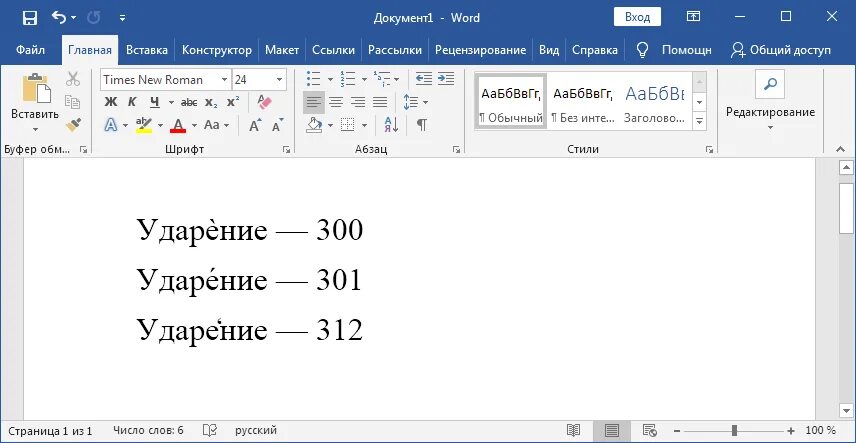Open the Справка tab

[595, 50]
